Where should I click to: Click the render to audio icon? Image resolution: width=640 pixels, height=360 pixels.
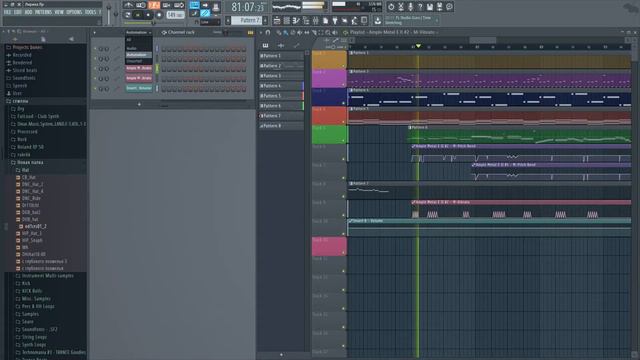(440, 7)
